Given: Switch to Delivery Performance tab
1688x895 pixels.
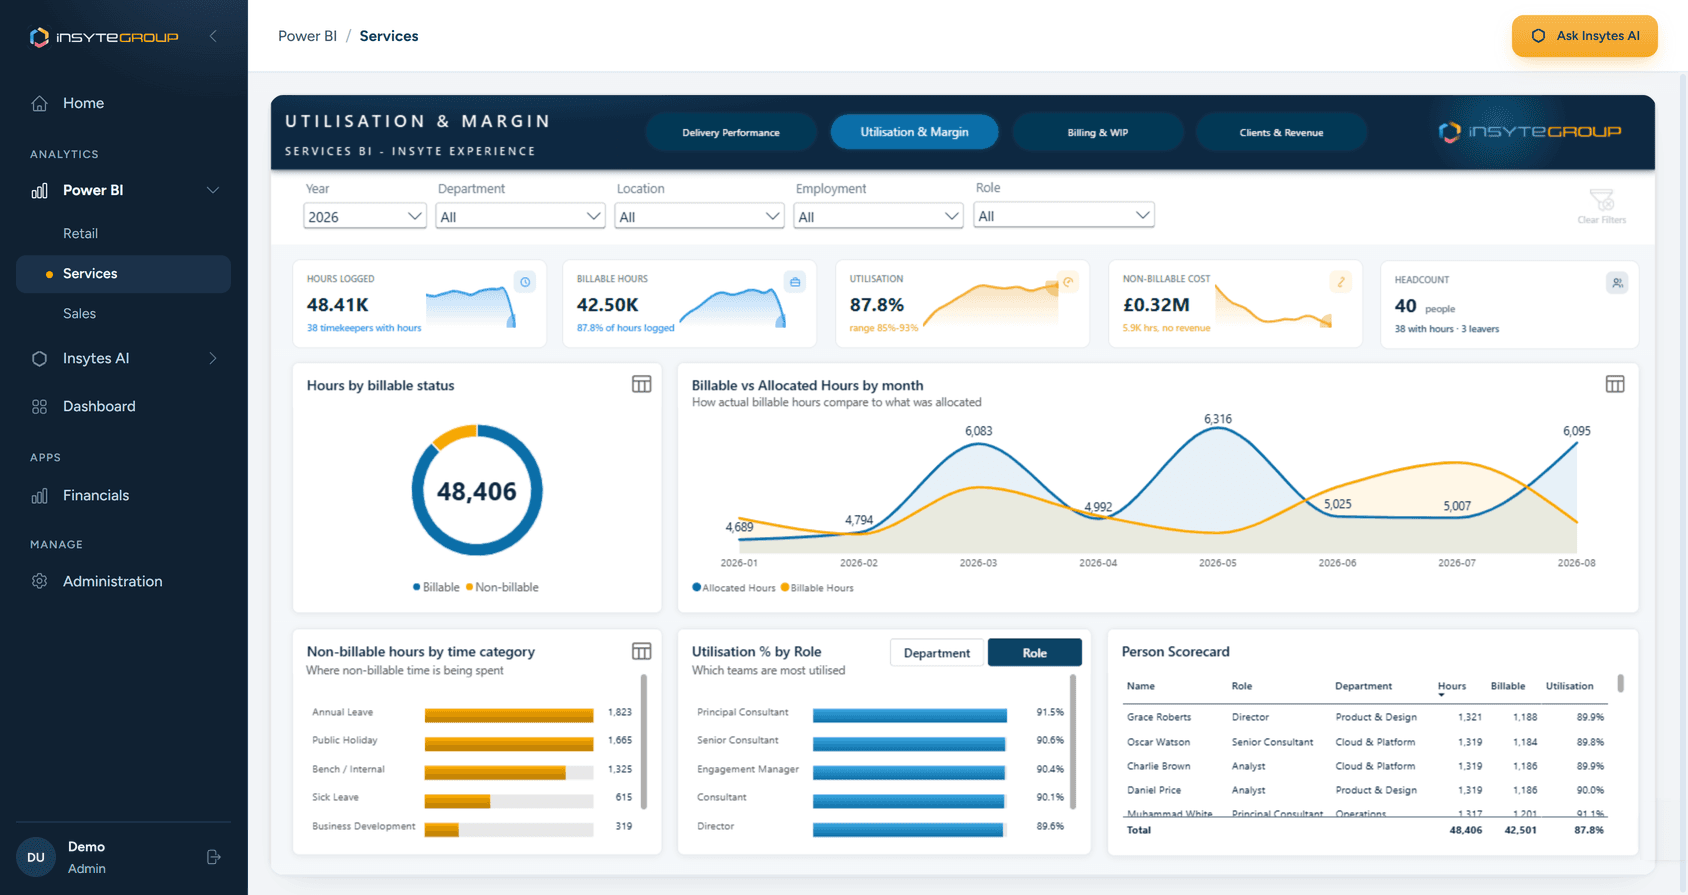Looking at the screenshot, I should pos(731,132).
